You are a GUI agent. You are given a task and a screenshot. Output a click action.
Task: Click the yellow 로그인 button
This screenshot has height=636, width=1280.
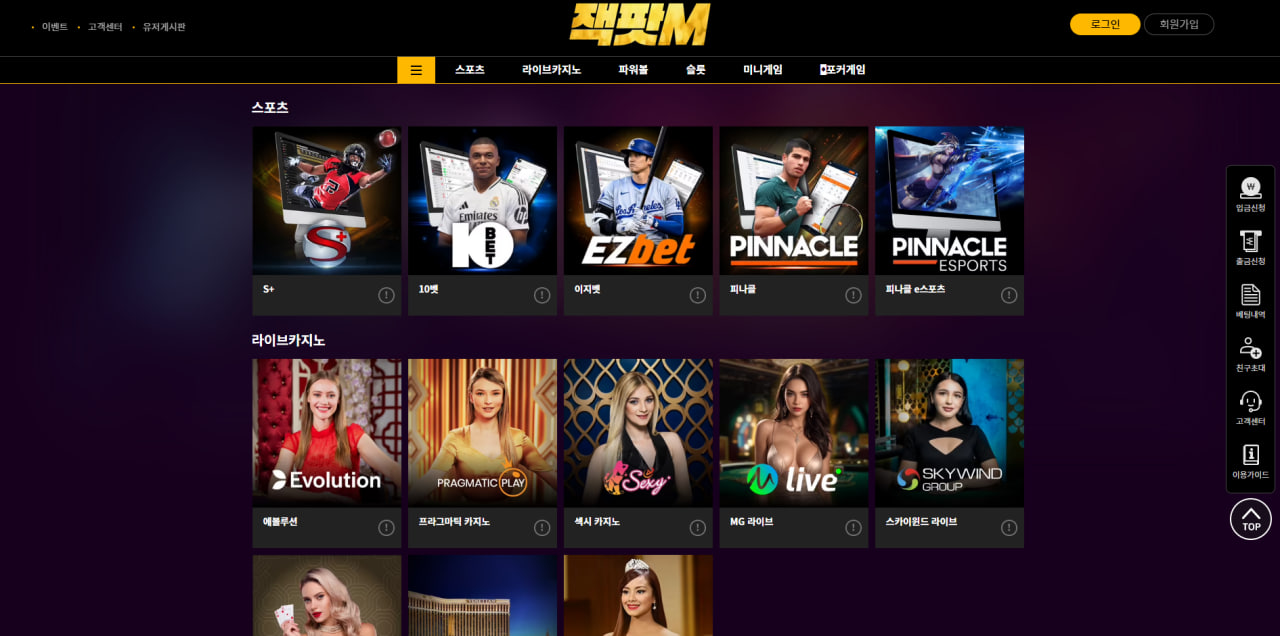(1105, 24)
